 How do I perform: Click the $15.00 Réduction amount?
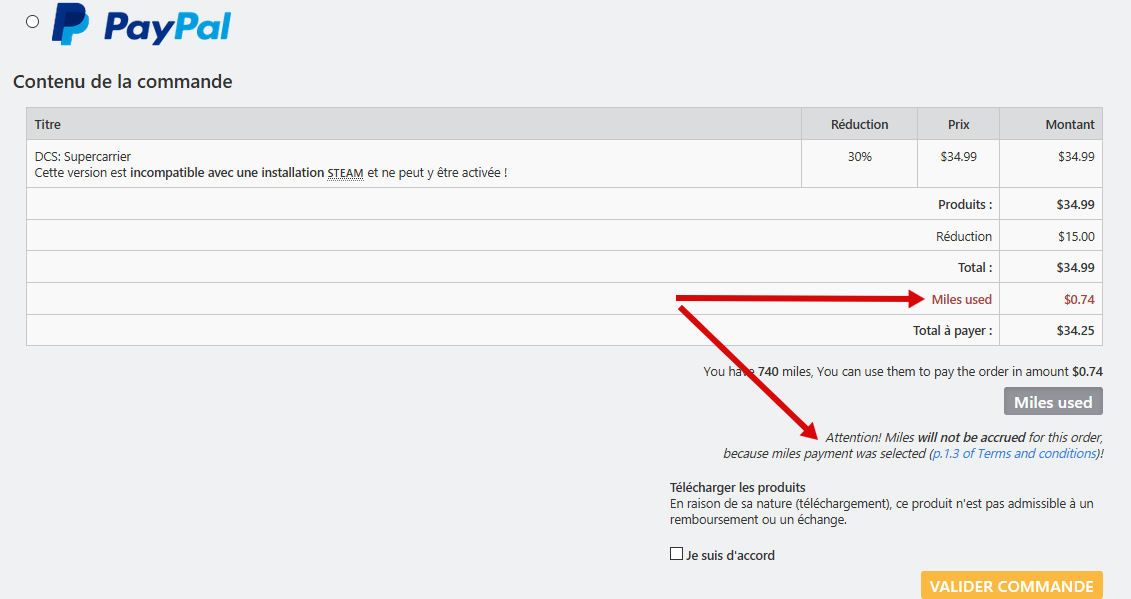point(1076,236)
